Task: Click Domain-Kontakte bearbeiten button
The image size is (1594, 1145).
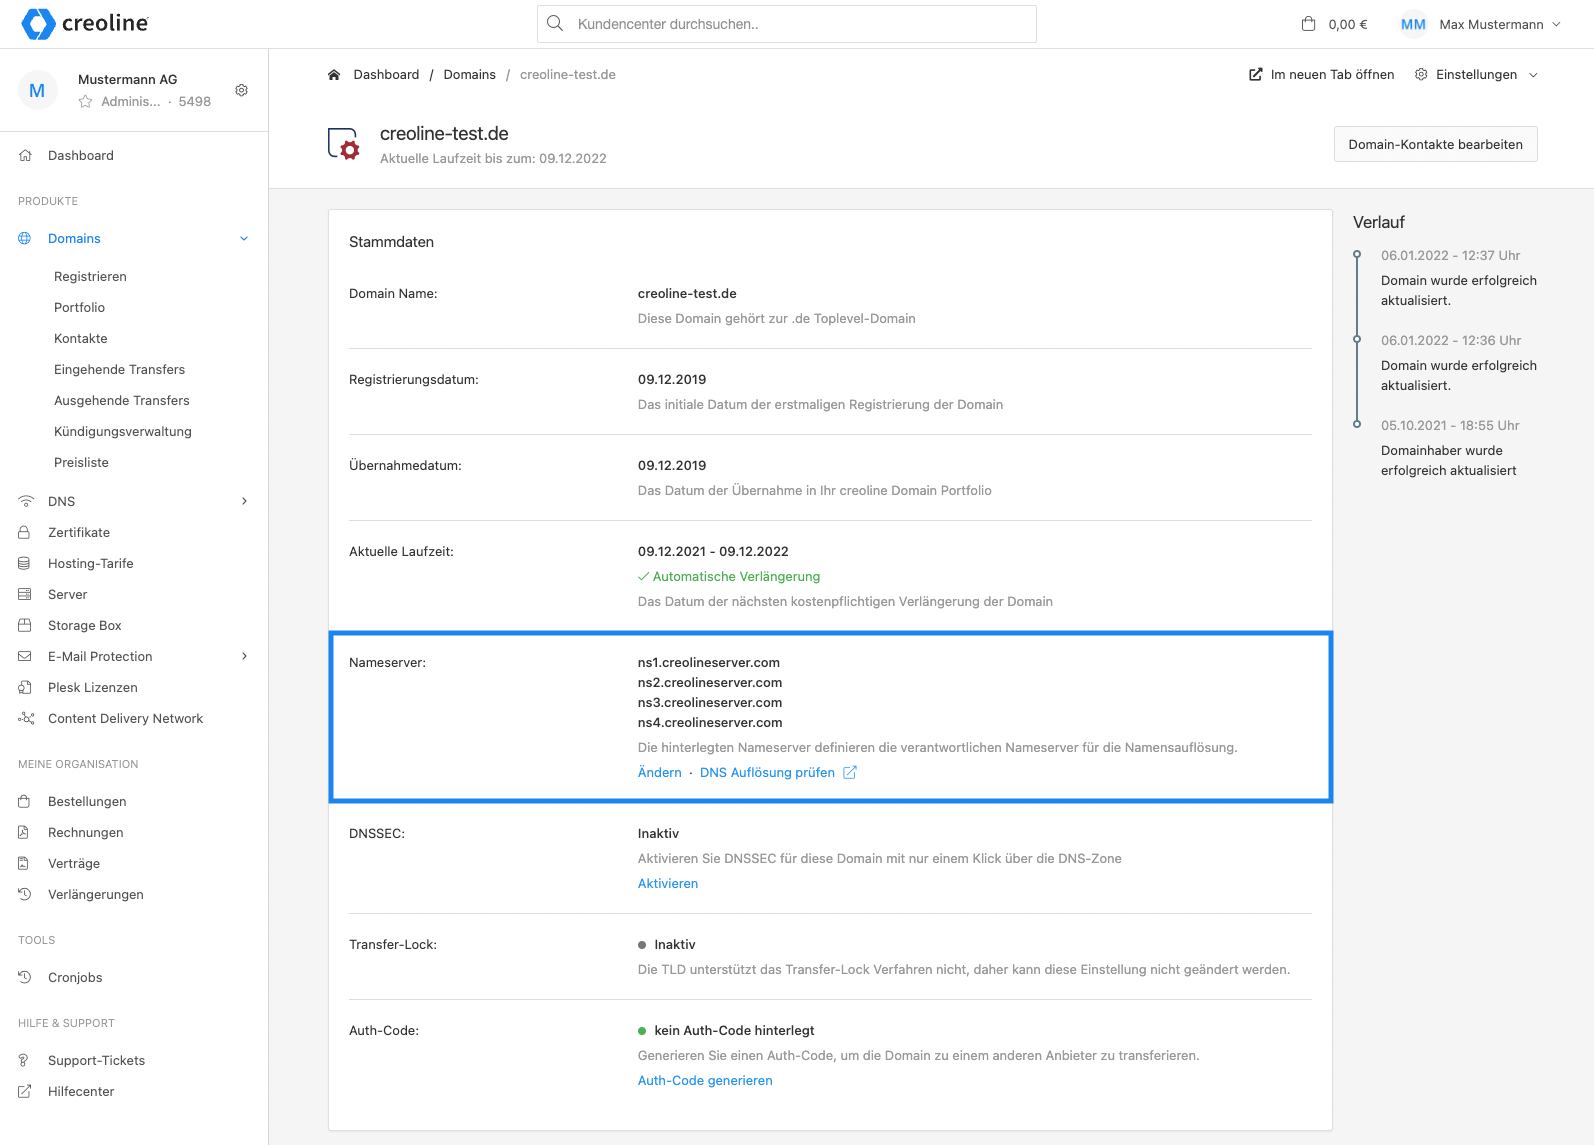Action: [x=1435, y=144]
